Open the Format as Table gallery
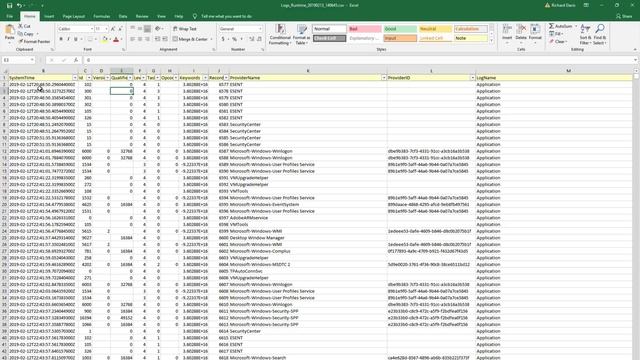The image size is (640, 360). pyautogui.click(x=302, y=34)
